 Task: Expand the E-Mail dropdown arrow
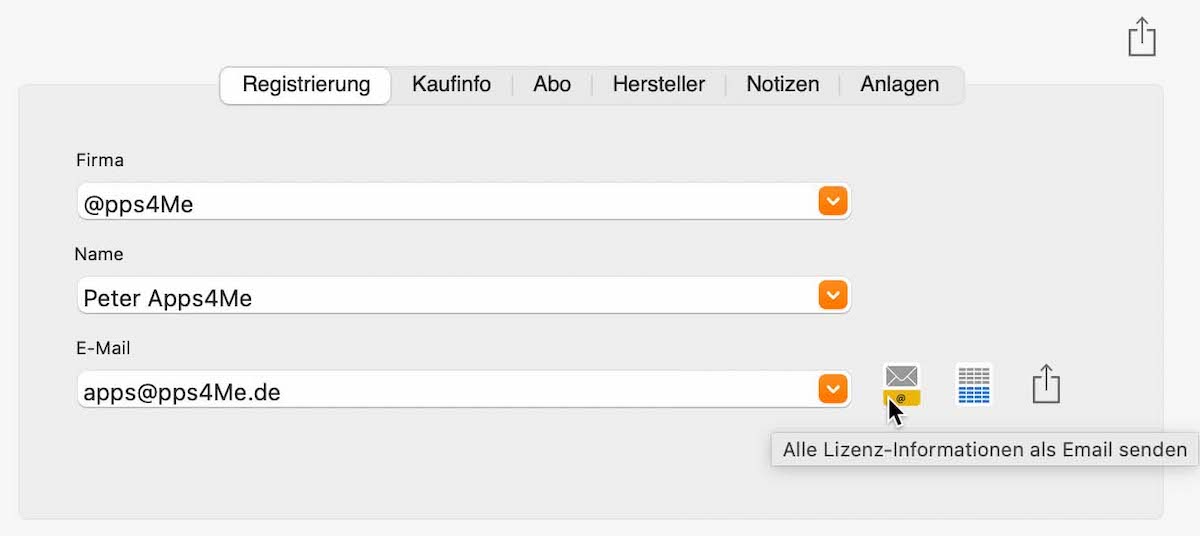[833, 389]
